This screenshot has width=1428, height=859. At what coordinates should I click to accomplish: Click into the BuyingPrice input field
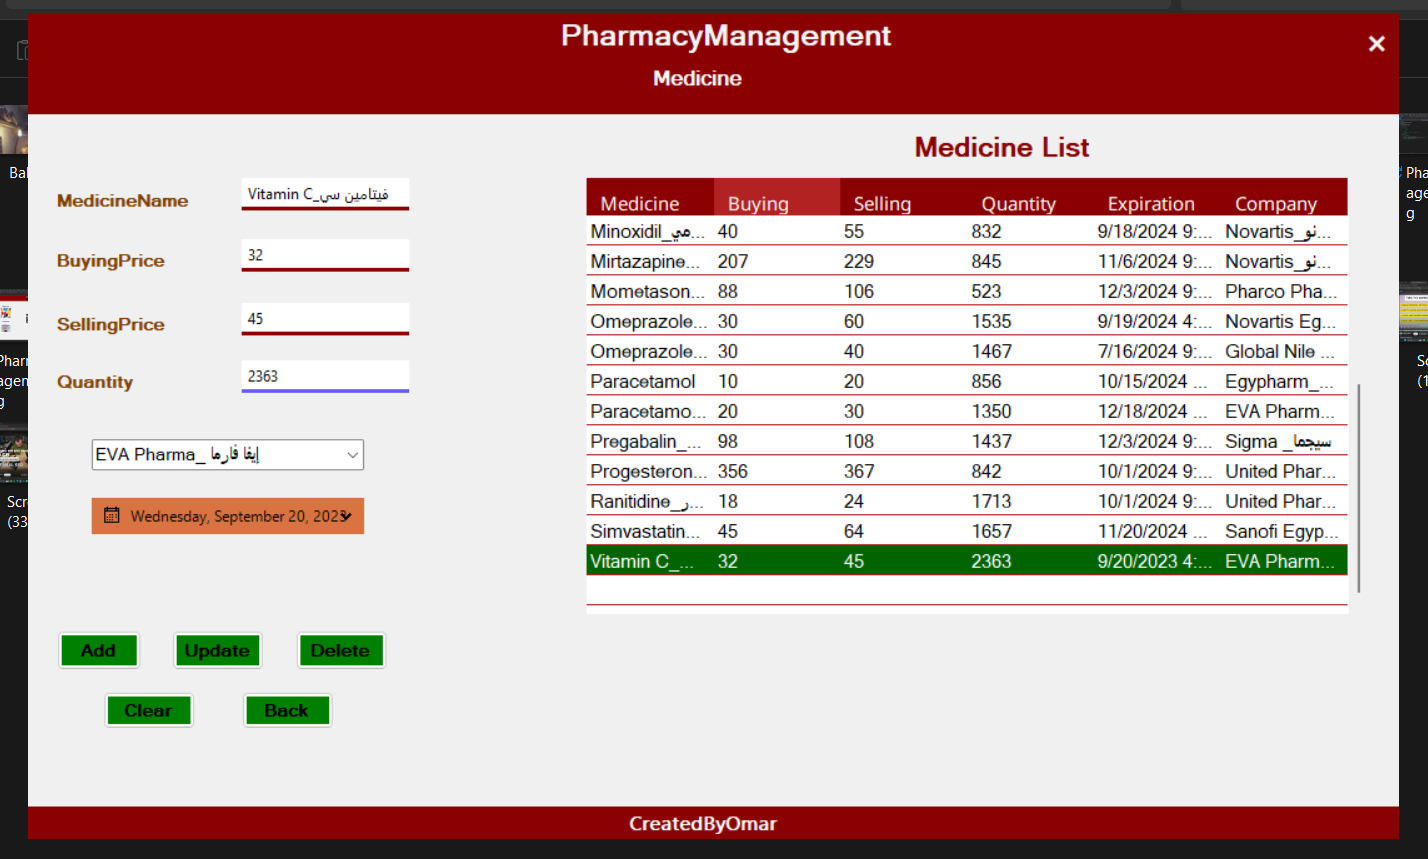324,255
